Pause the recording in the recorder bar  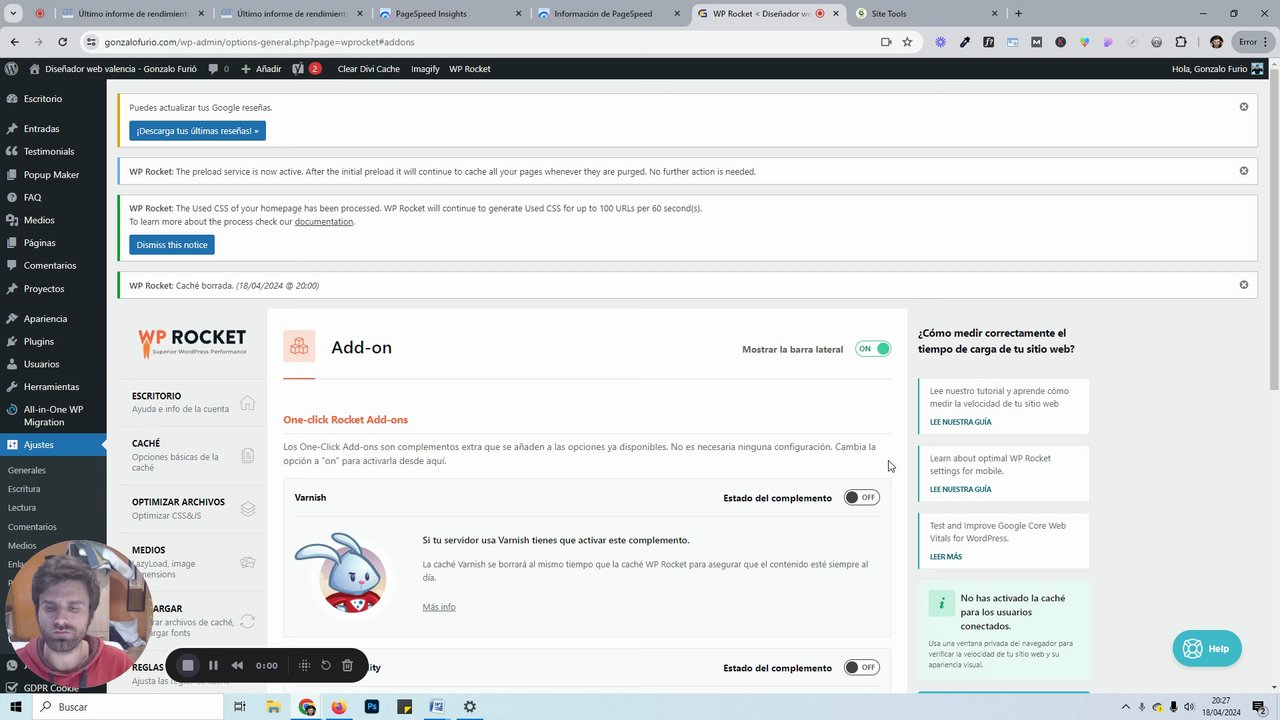(213, 665)
